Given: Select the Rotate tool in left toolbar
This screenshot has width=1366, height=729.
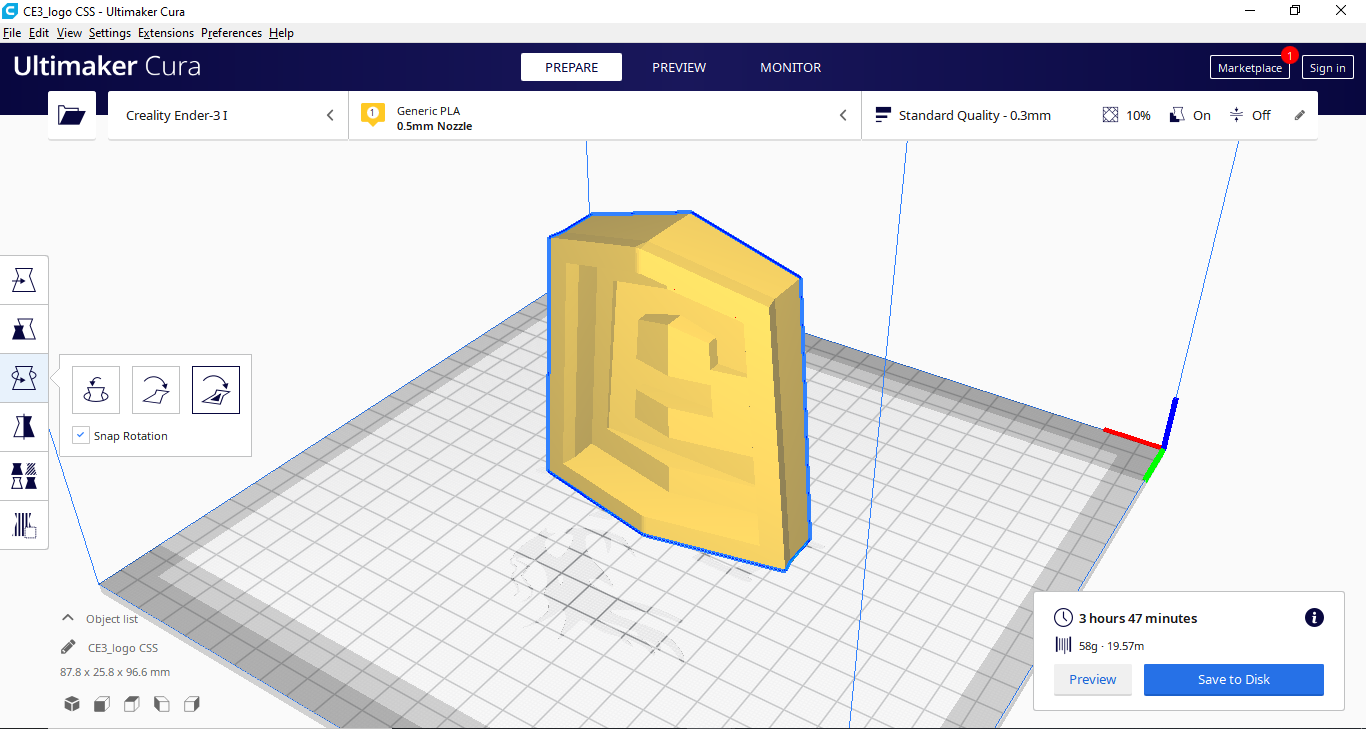Looking at the screenshot, I should pos(24,378).
